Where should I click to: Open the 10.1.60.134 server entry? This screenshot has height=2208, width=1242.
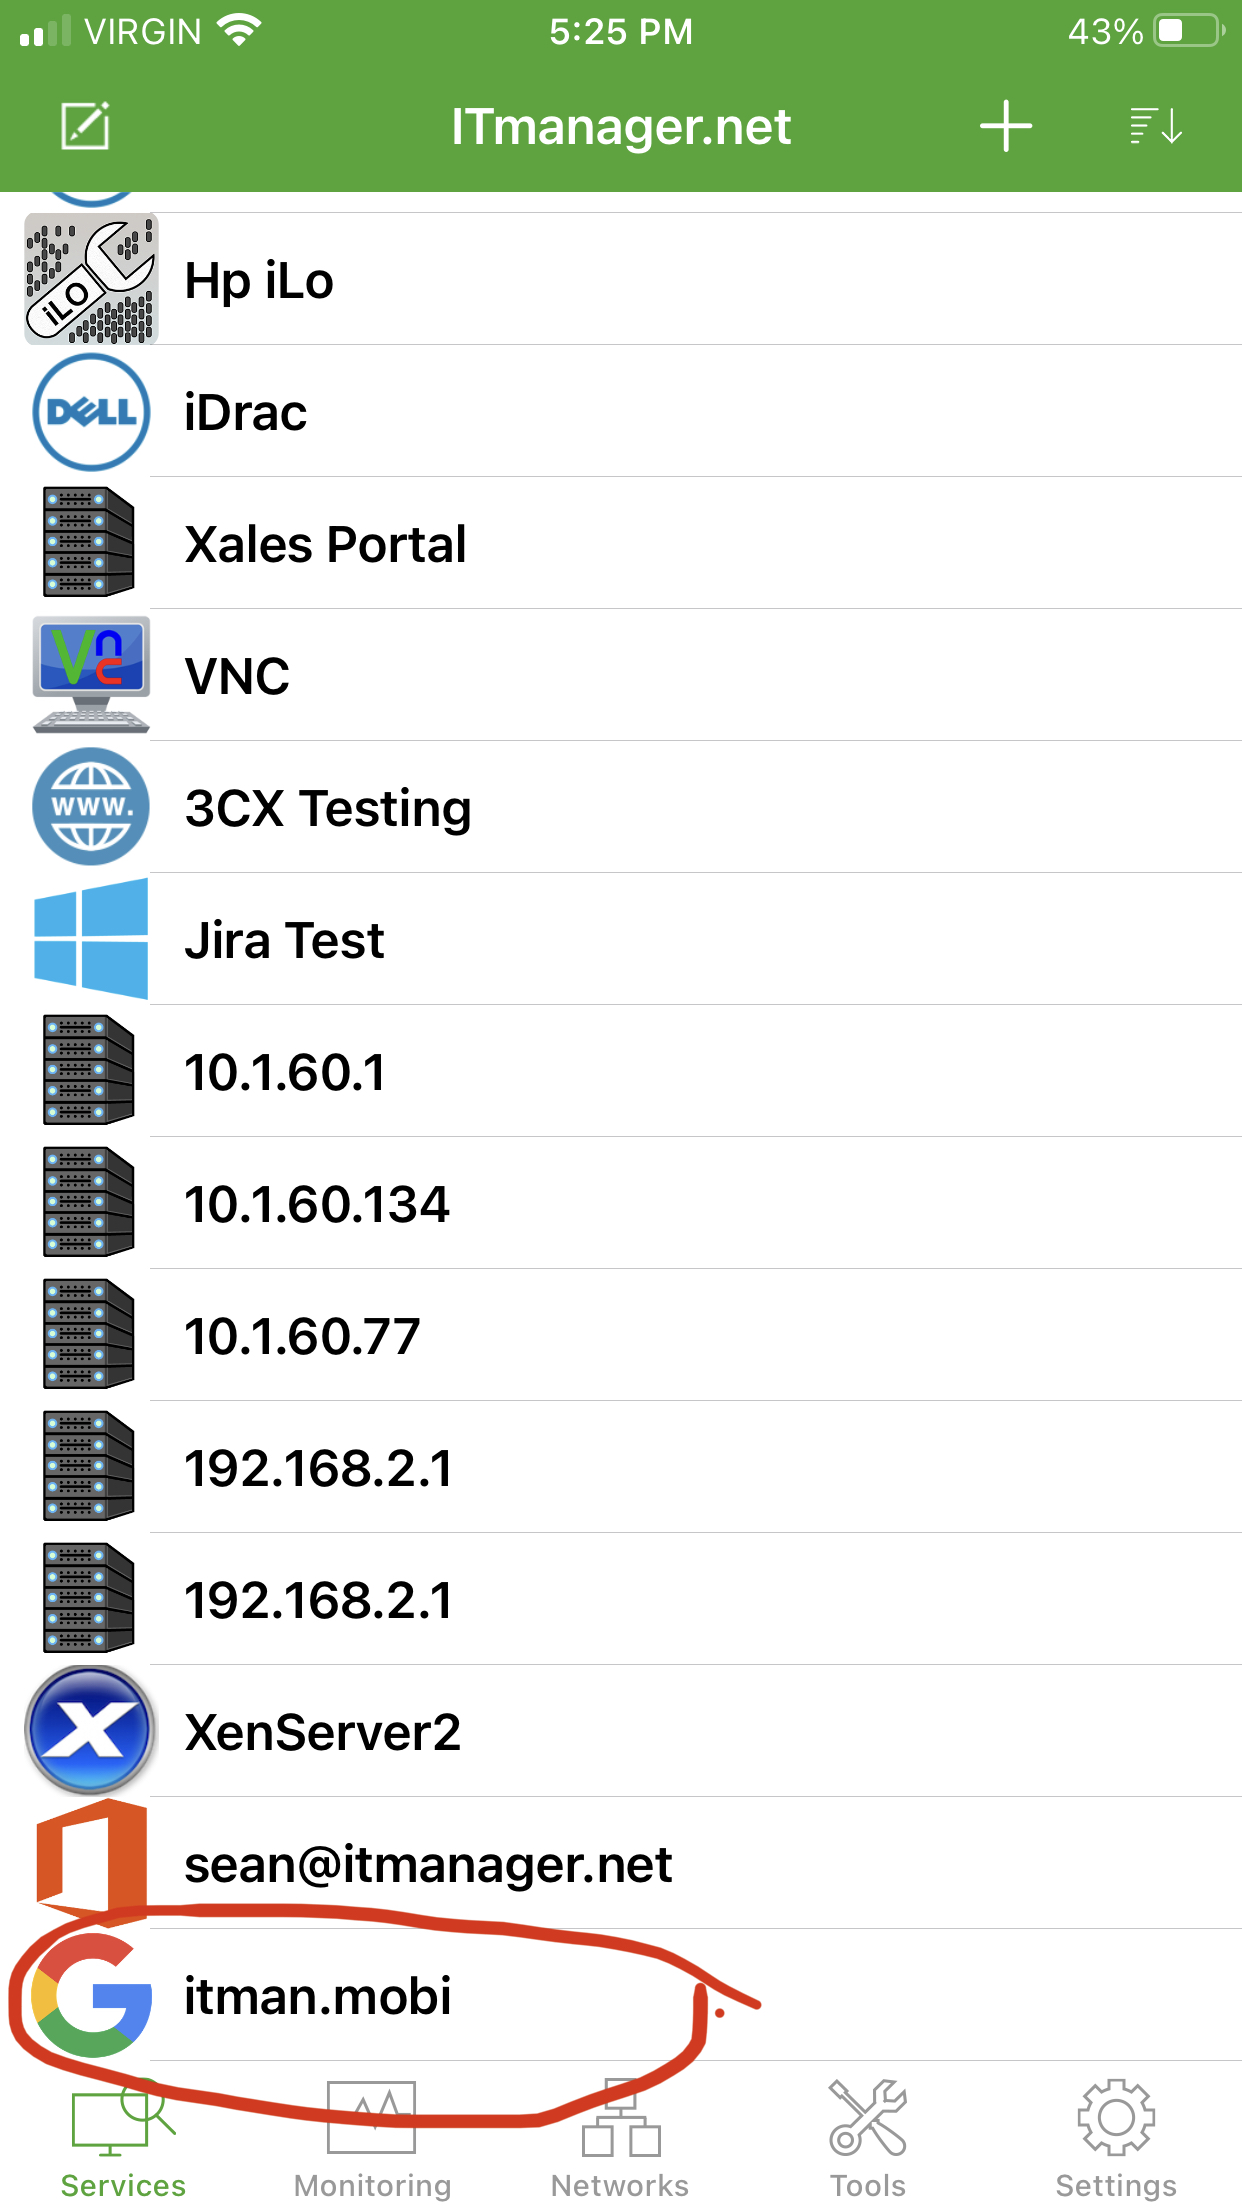tap(621, 1203)
